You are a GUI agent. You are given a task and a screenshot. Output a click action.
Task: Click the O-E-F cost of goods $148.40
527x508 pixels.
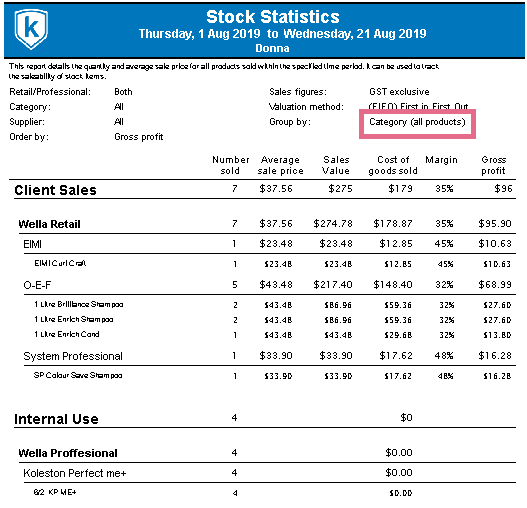(393, 285)
